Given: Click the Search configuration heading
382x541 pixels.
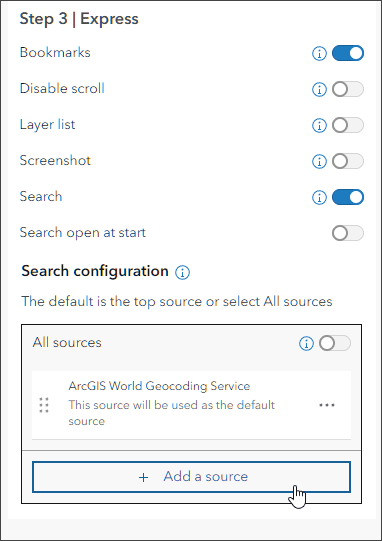Looking at the screenshot, I should (95, 271).
